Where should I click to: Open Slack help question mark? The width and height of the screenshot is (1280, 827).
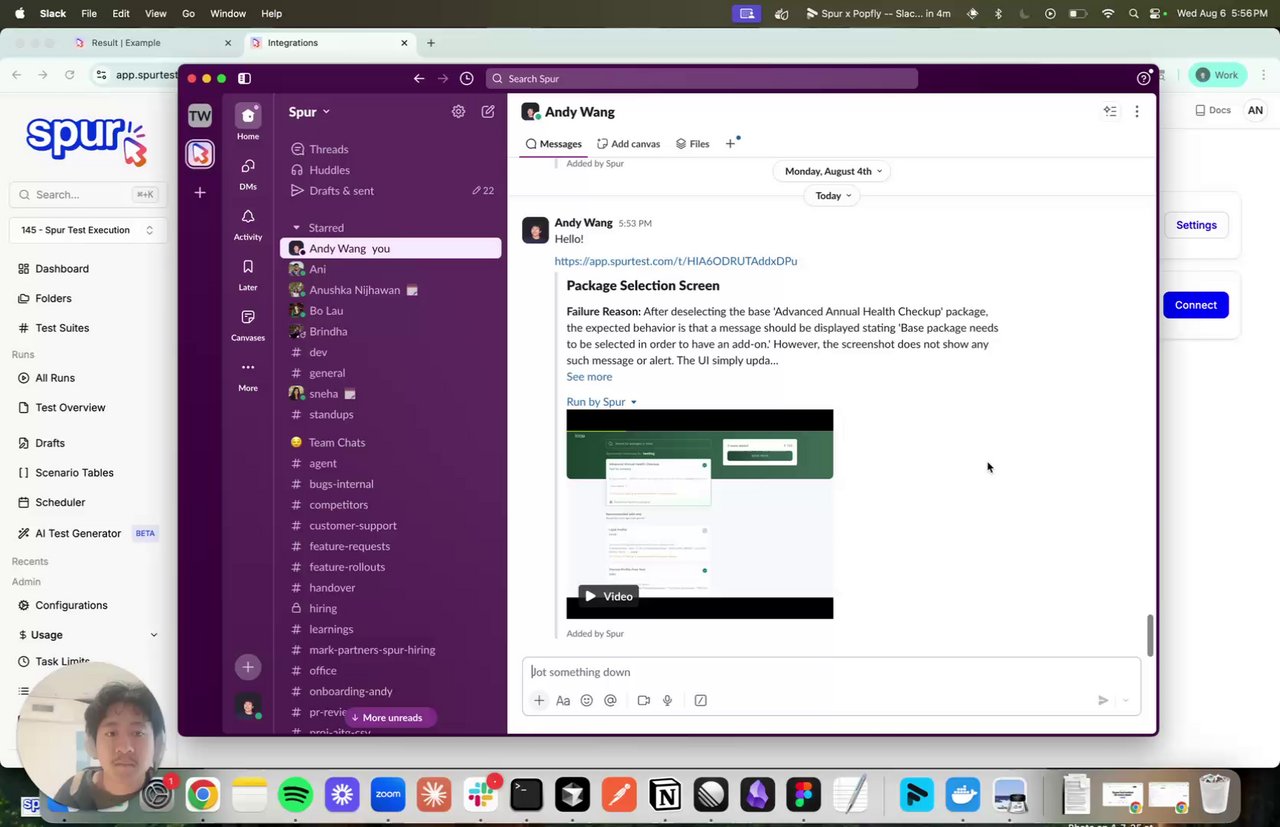pyautogui.click(x=1144, y=79)
